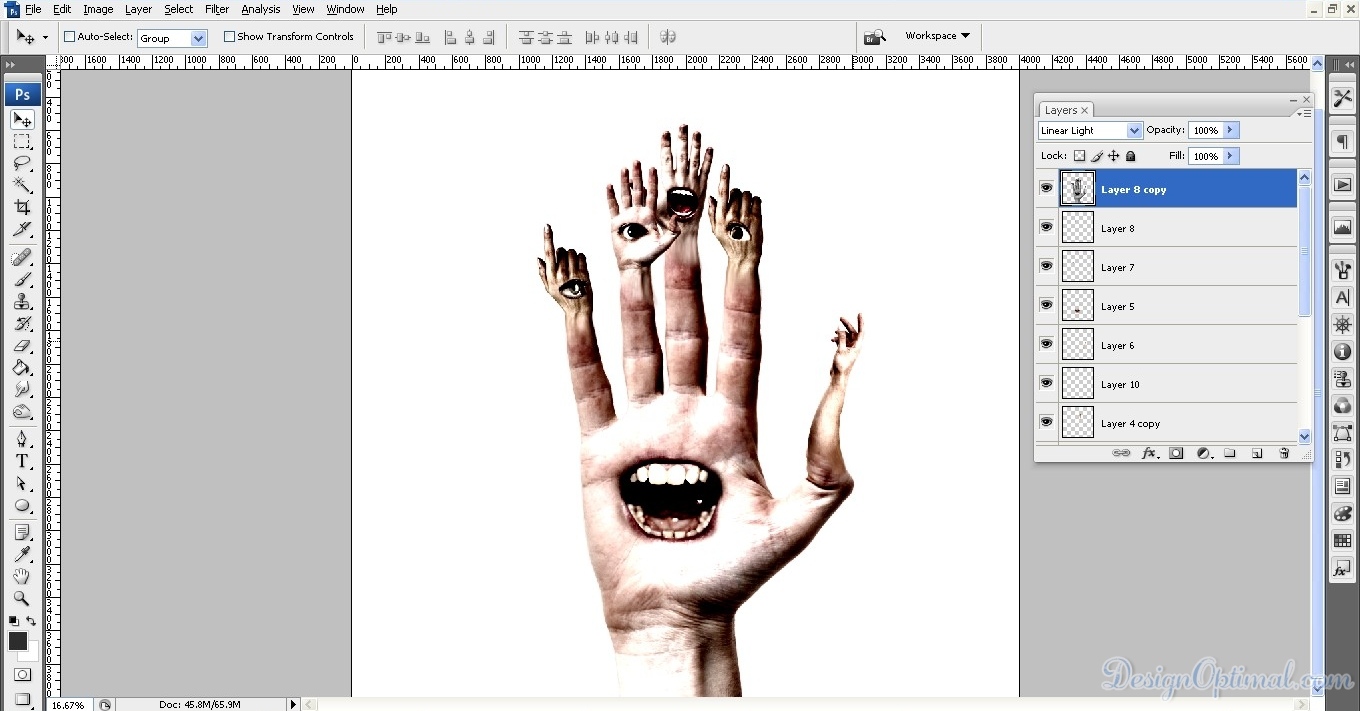
Task: Select the Paint Bucket tool
Action: (x=22, y=368)
